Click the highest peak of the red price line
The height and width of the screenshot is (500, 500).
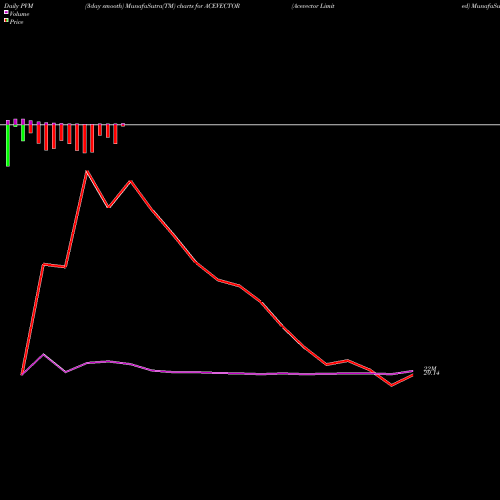[87, 171]
